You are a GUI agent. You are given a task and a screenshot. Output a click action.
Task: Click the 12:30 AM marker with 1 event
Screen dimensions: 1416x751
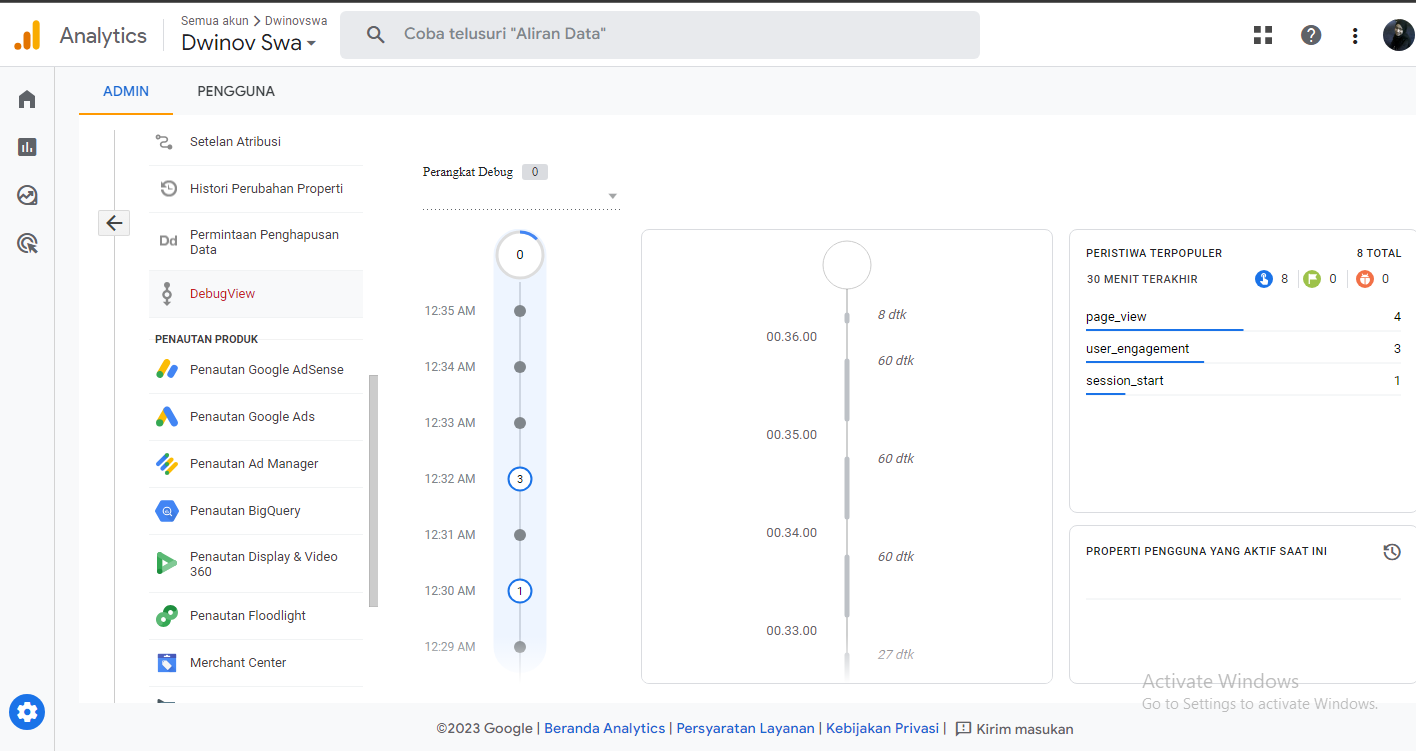pyautogui.click(x=519, y=591)
